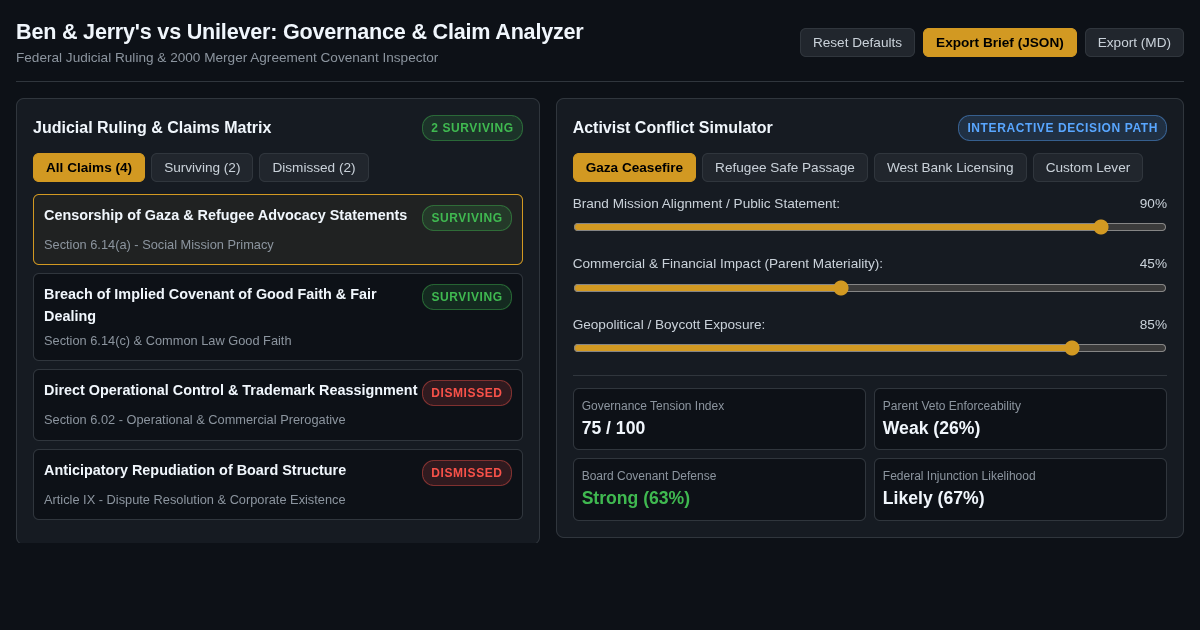Adjust the Commercial & Financial Impact slider

click(870, 288)
